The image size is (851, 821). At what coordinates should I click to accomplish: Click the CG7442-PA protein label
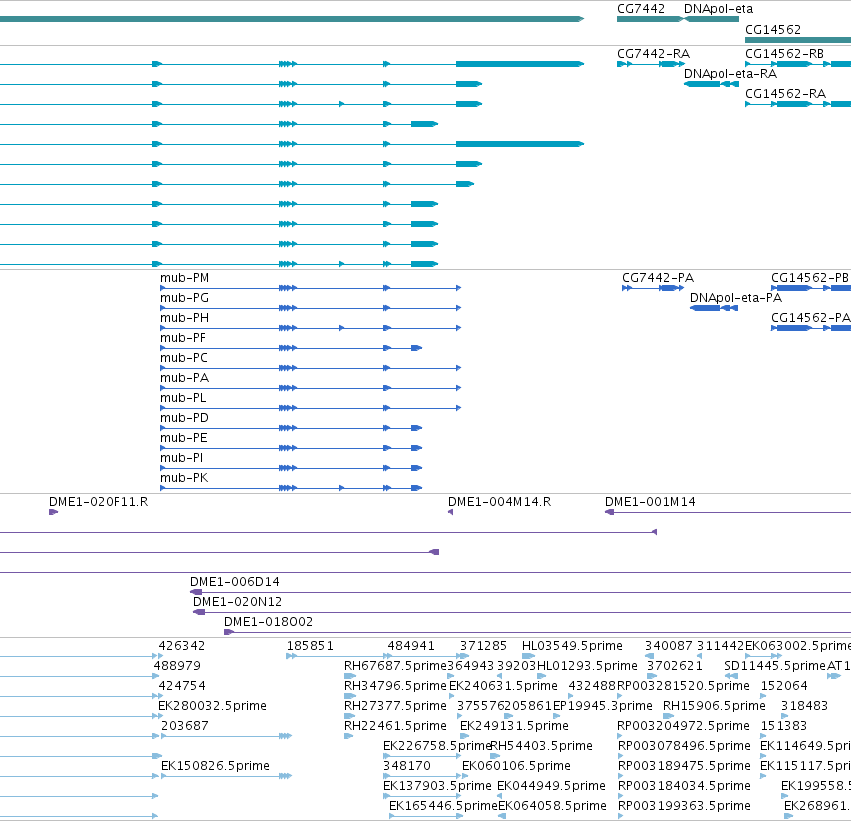tap(658, 278)
